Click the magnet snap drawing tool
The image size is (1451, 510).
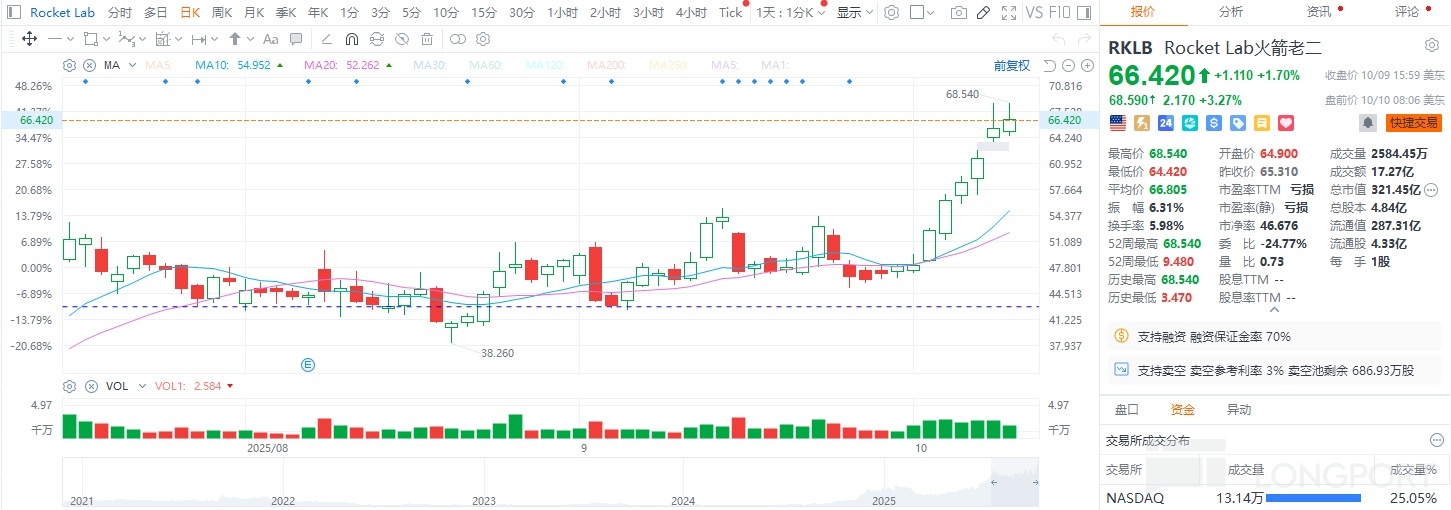(x=351, y=40)
